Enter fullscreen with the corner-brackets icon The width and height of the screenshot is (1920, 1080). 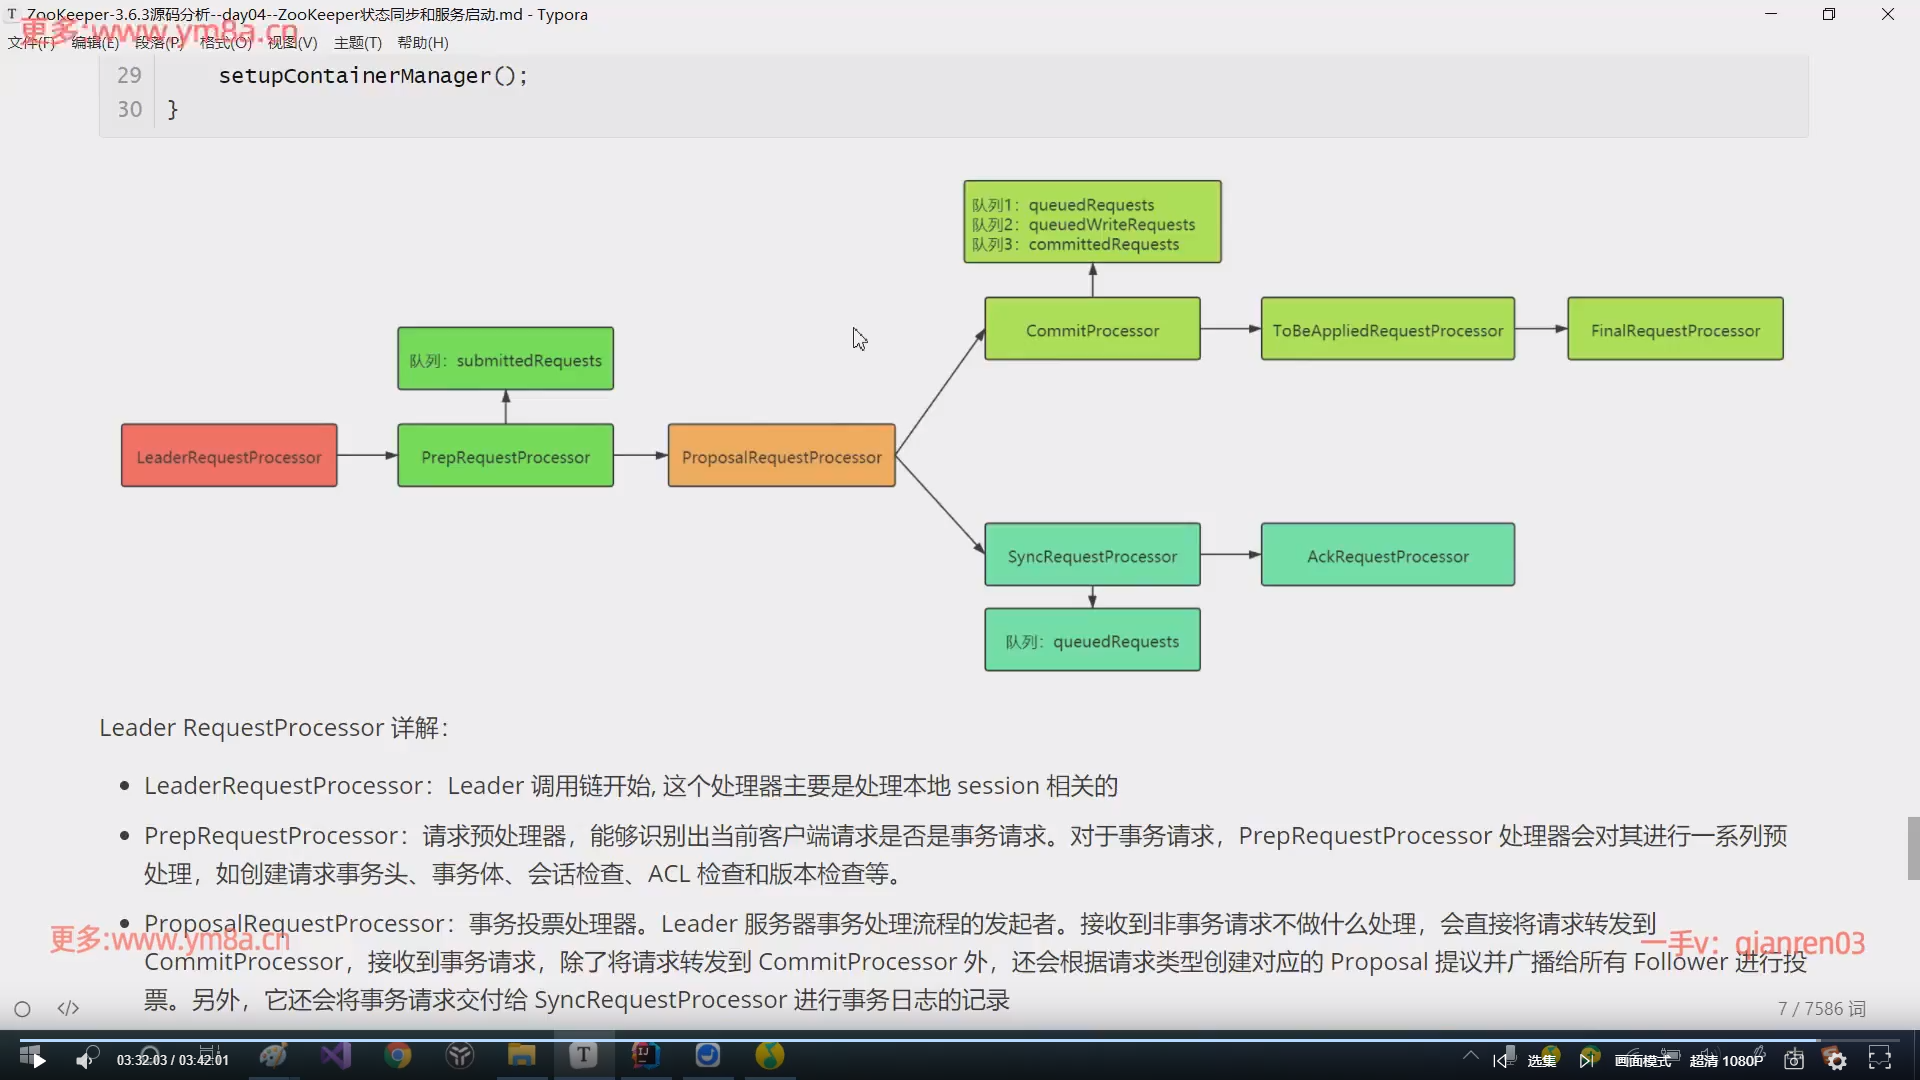1881,1059
